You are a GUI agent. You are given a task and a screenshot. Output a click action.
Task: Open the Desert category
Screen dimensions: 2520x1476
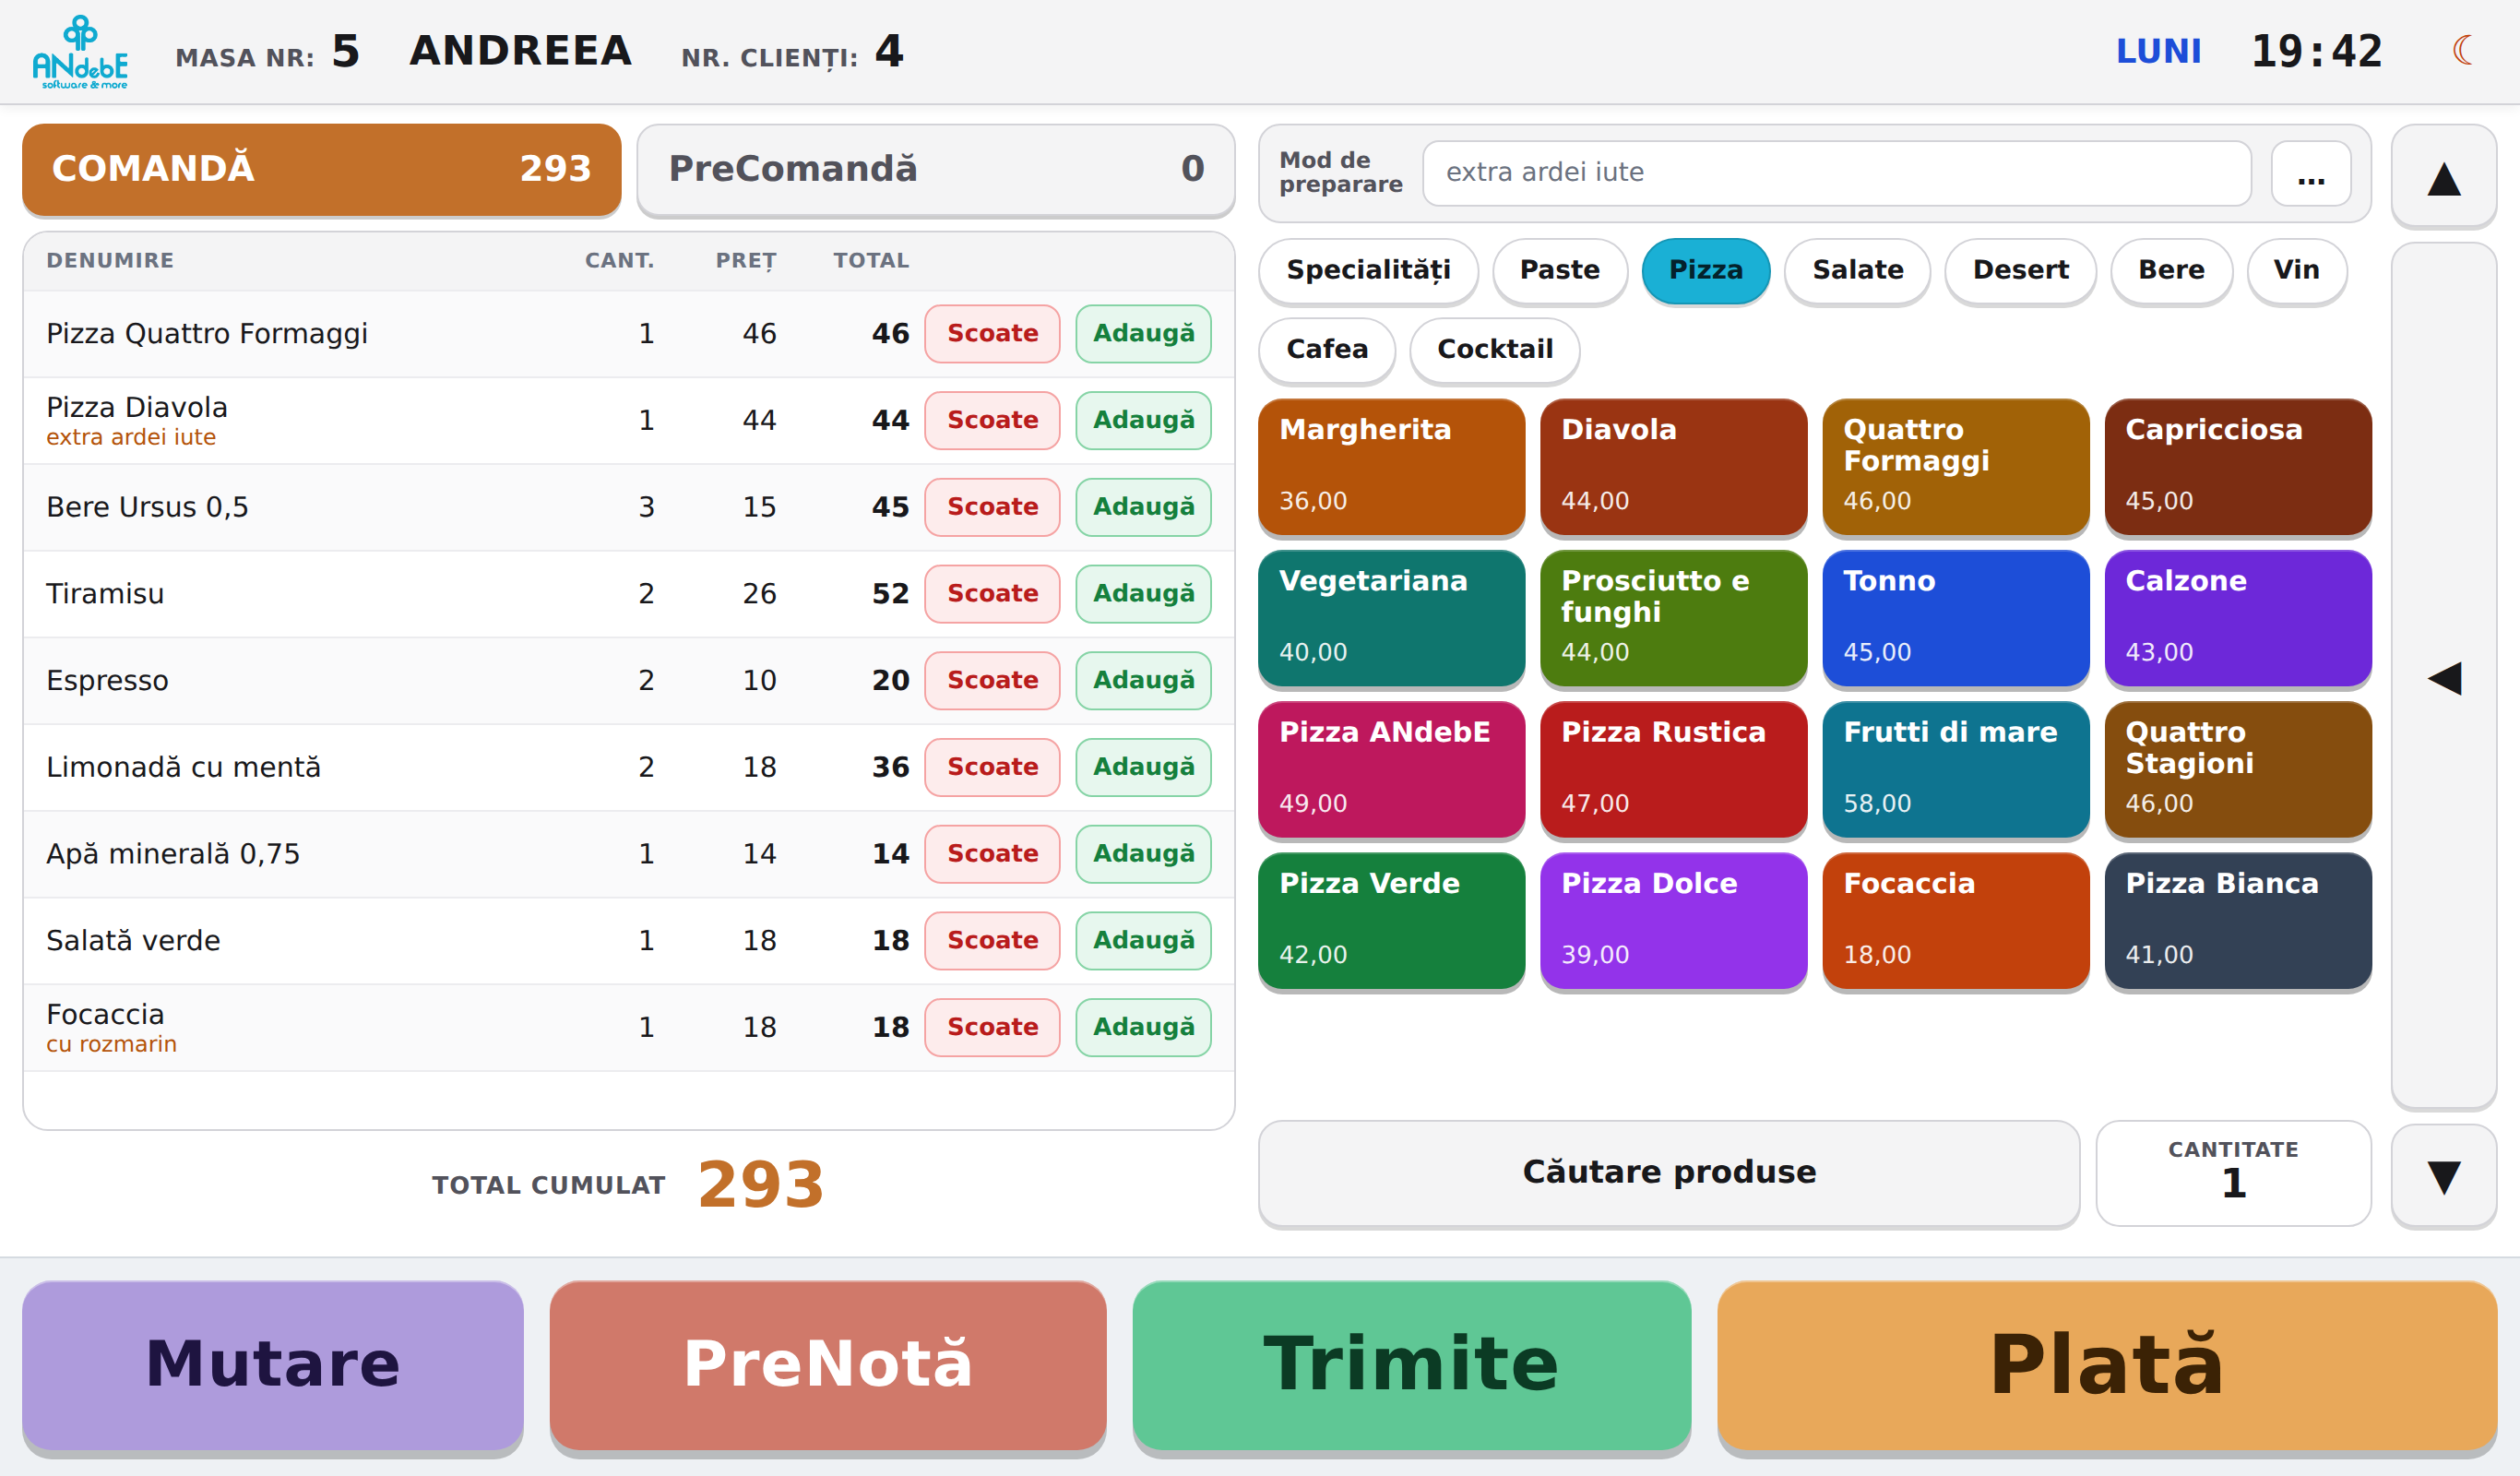coord(2020,270)
